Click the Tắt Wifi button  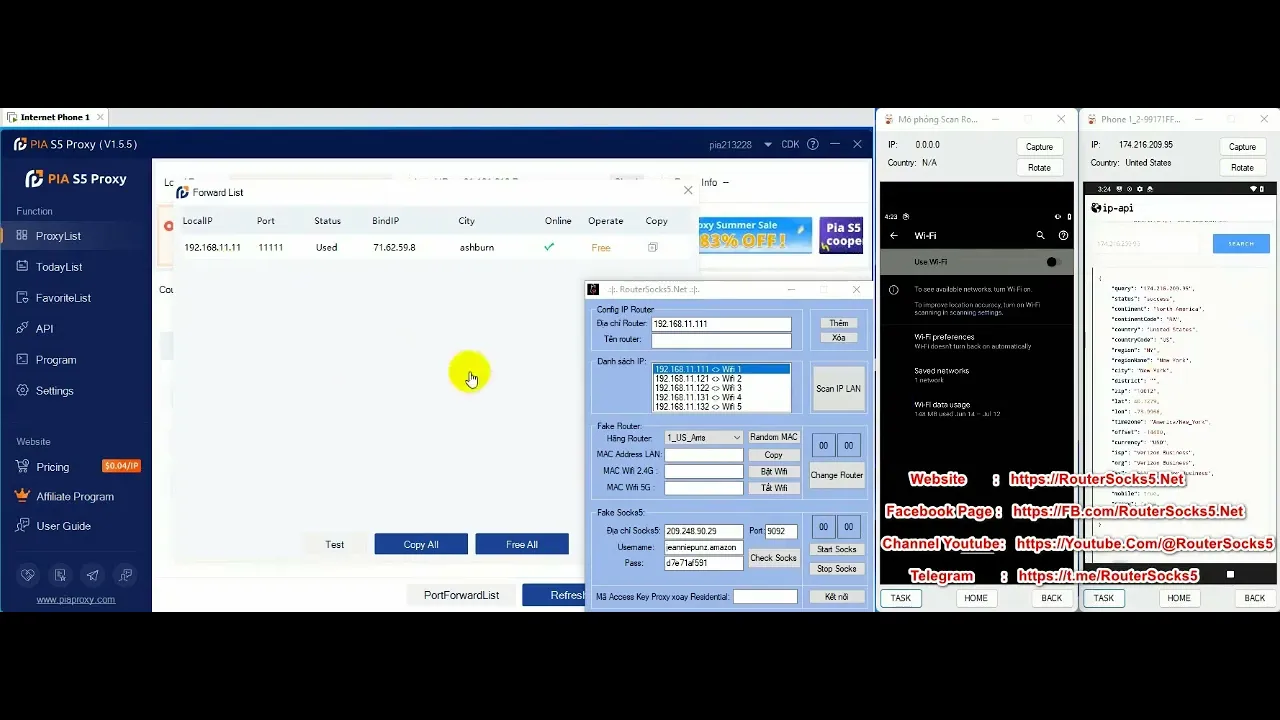coord(774,488)
